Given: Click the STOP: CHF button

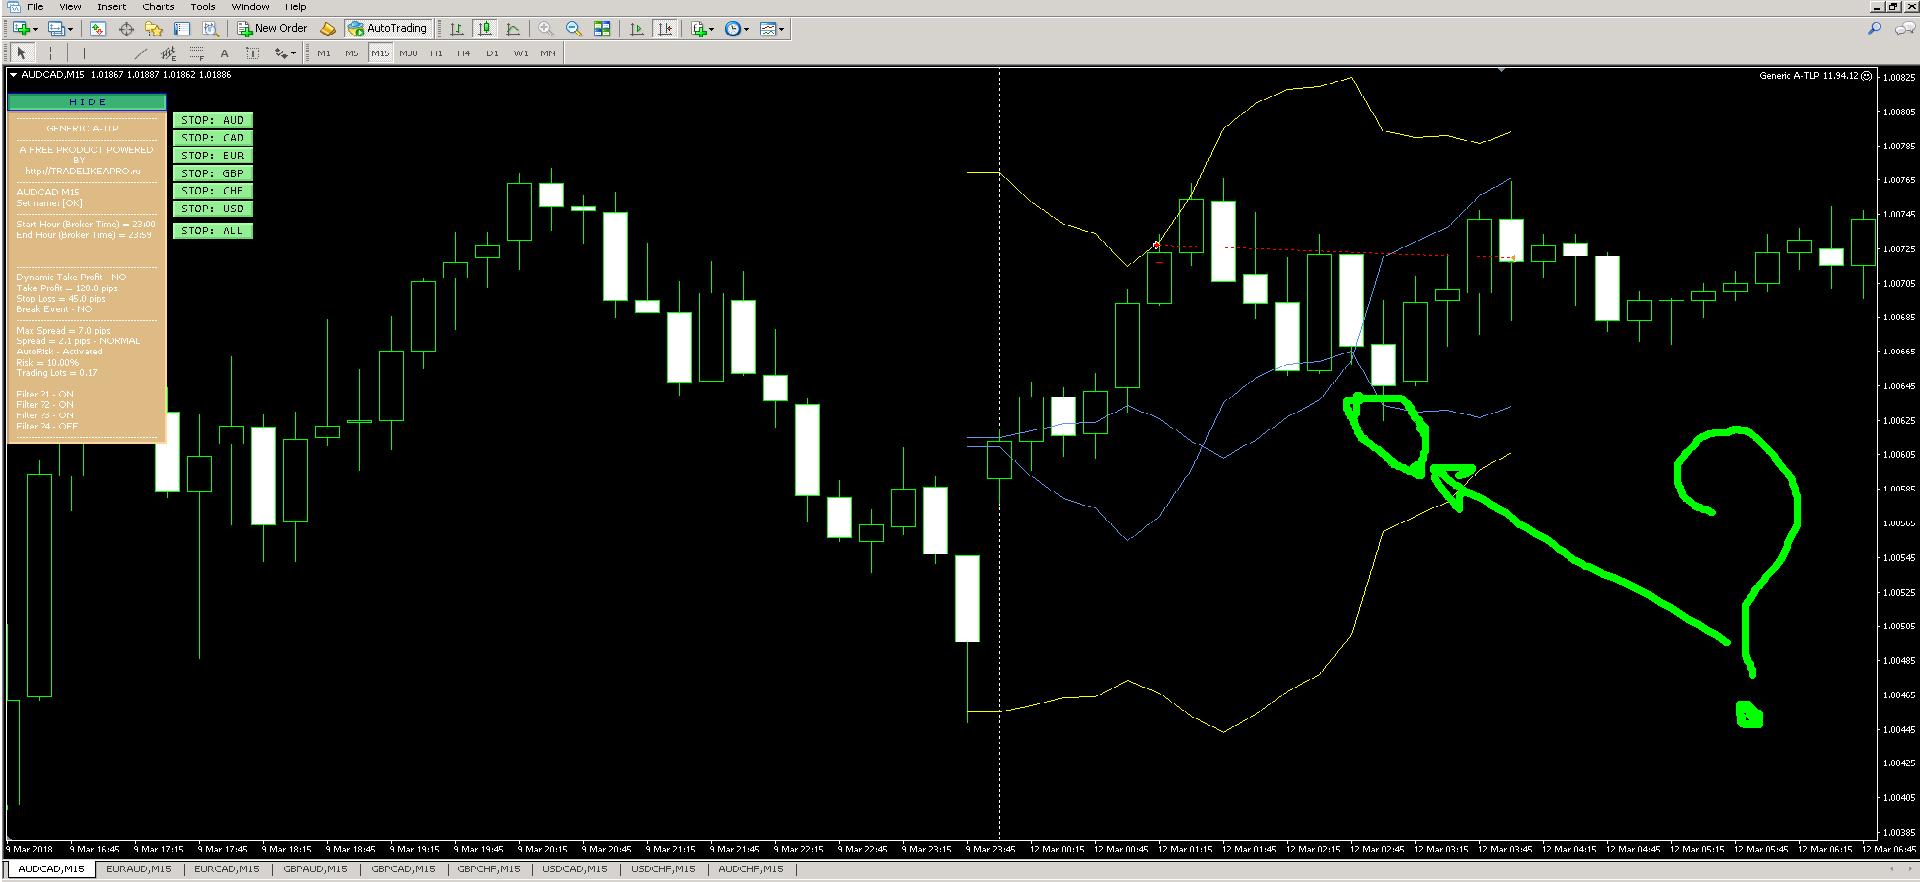Looking at the screenshot, I should (213, 191).
